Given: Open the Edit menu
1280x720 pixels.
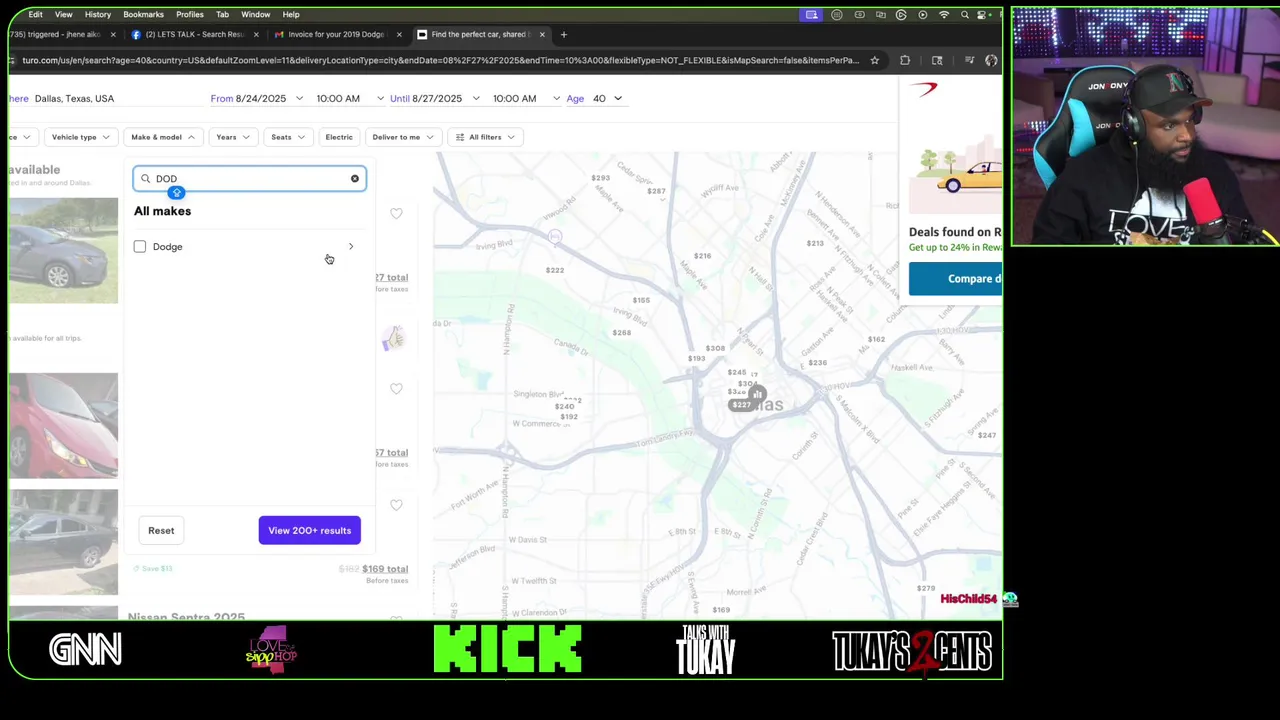Looking at the screenshot, I should 35,14.
